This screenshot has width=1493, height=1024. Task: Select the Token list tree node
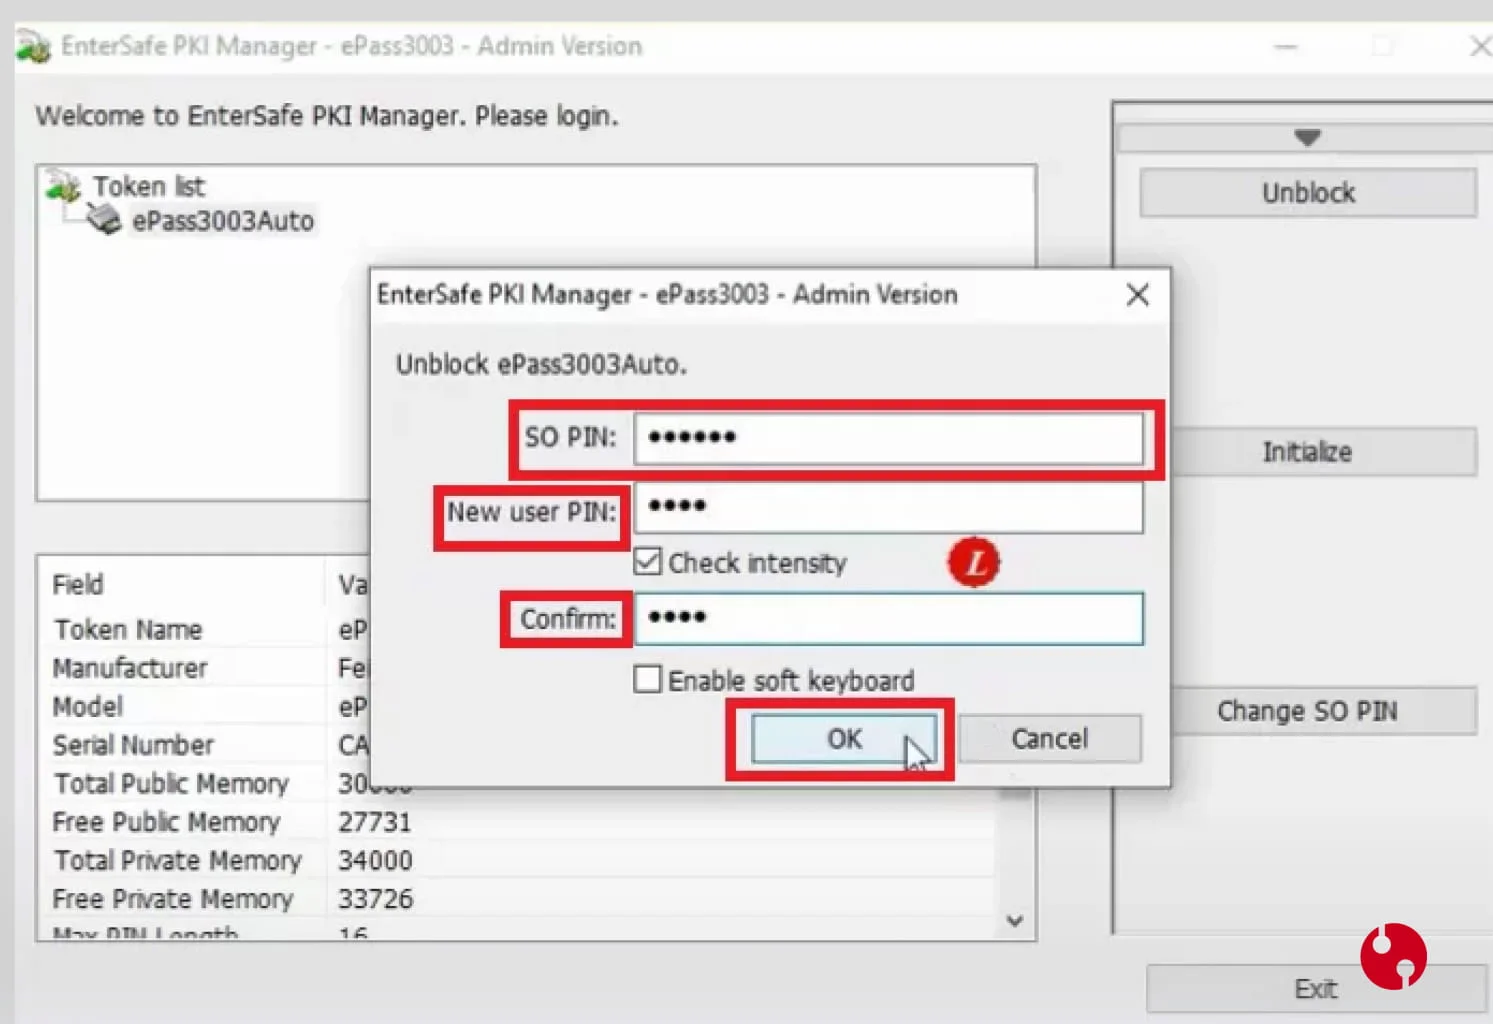point(149,186)
